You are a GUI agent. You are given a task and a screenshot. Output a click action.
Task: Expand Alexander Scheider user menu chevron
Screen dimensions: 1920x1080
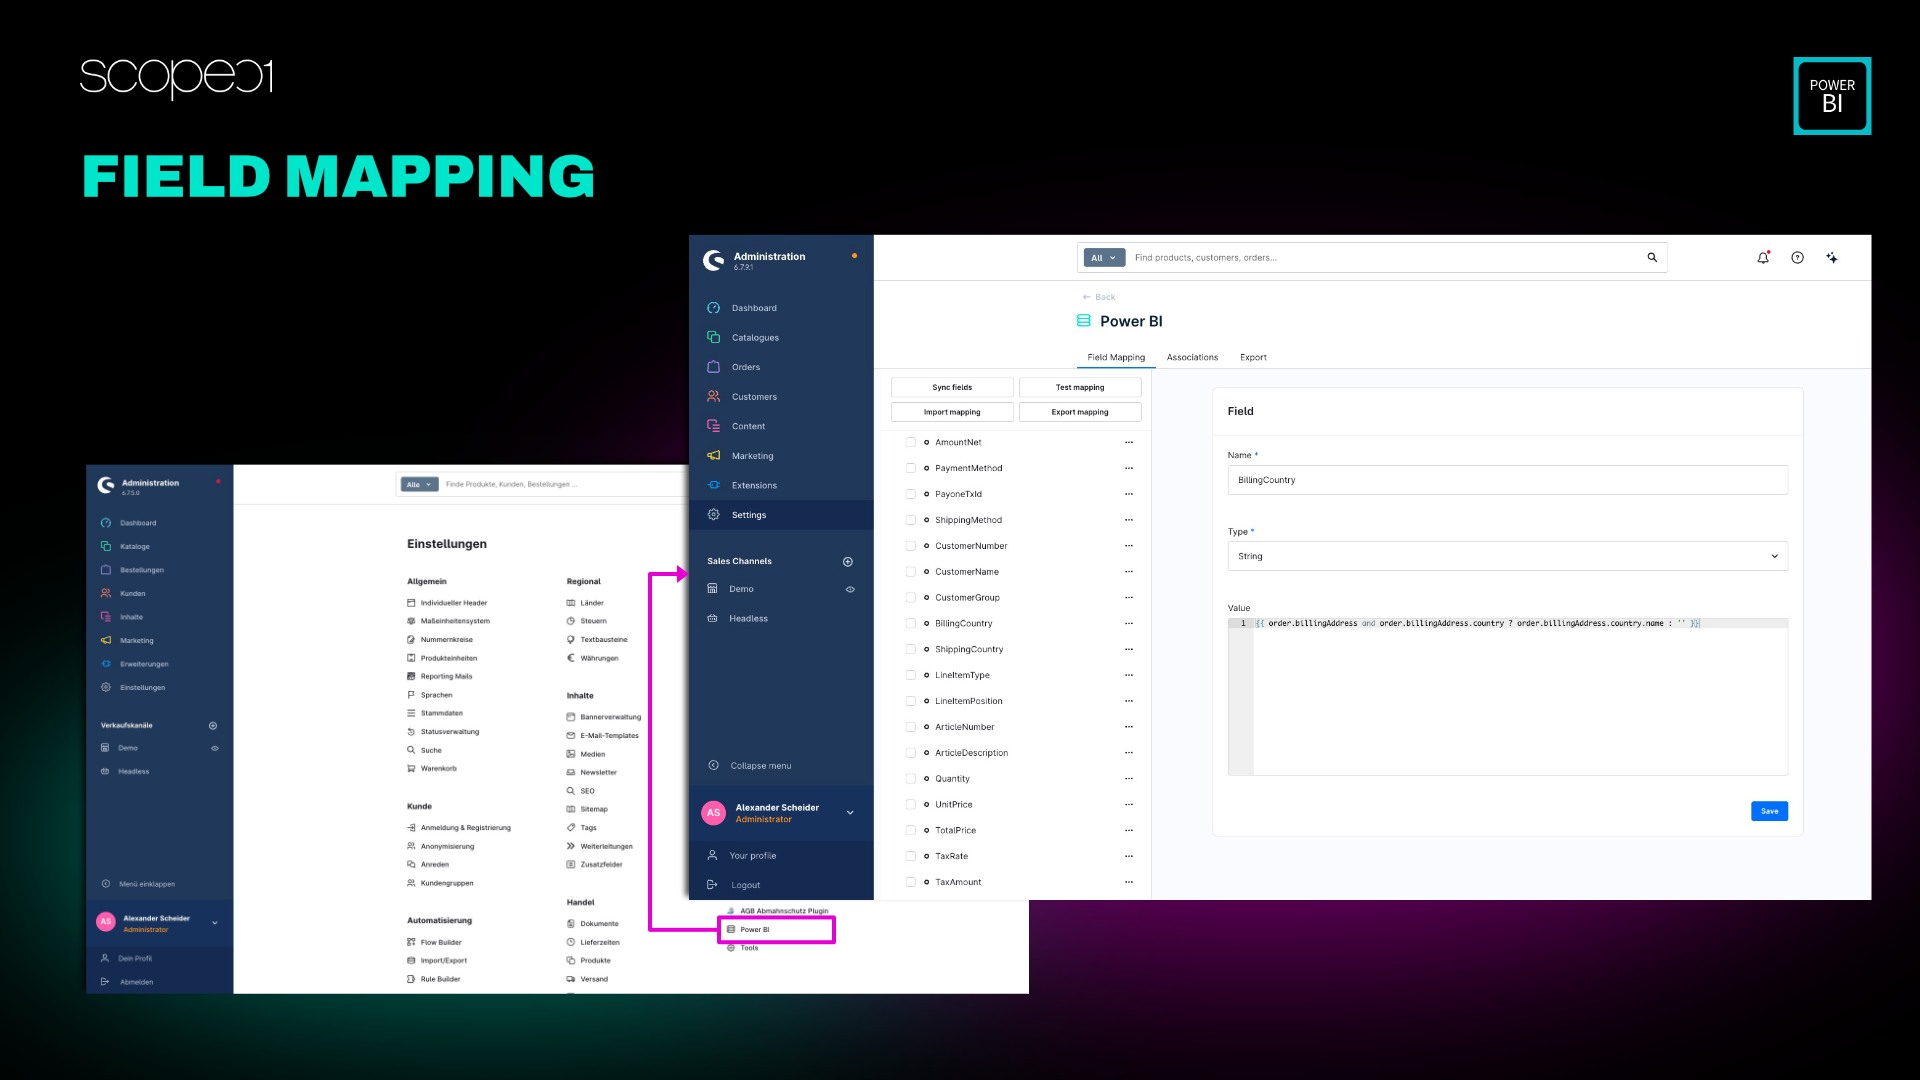[850, 813]
